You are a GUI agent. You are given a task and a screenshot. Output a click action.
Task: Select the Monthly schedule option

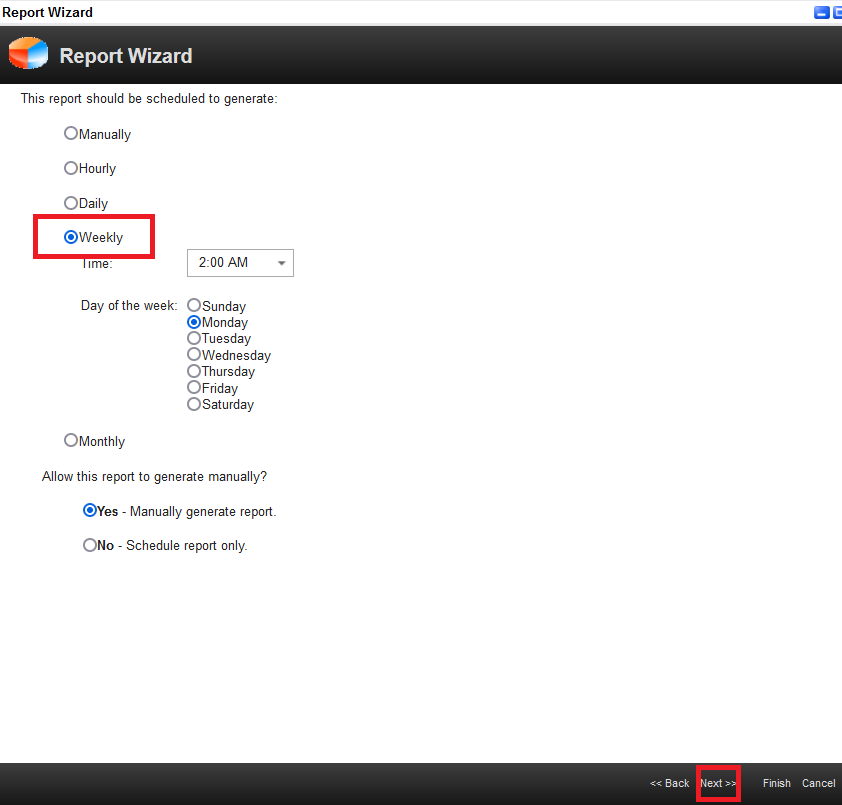[71, 440]
